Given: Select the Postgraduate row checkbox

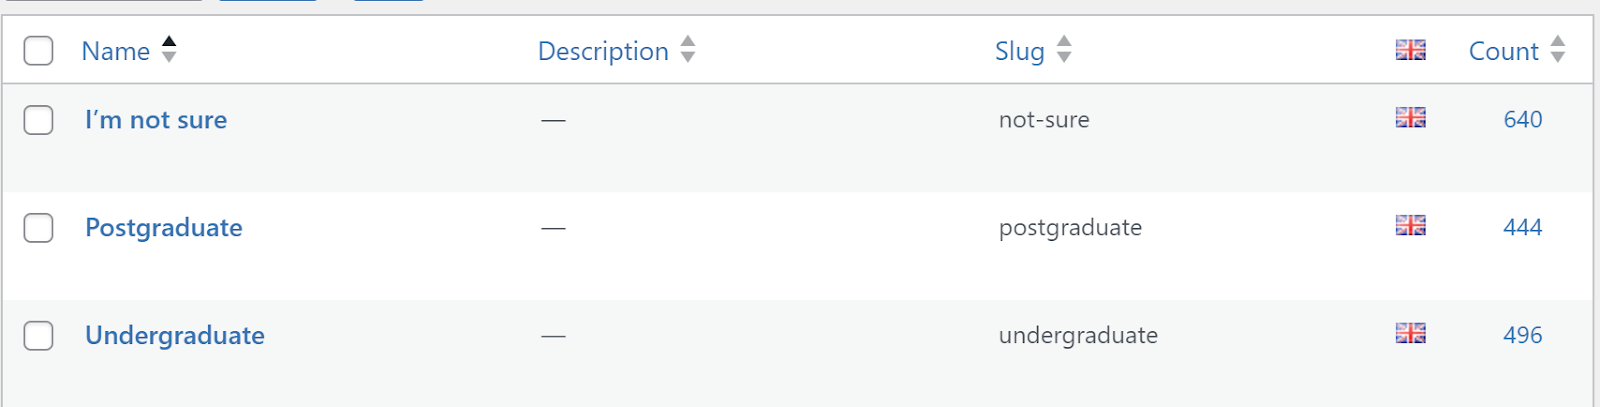Looking at the screenshot, I should 38,228.
